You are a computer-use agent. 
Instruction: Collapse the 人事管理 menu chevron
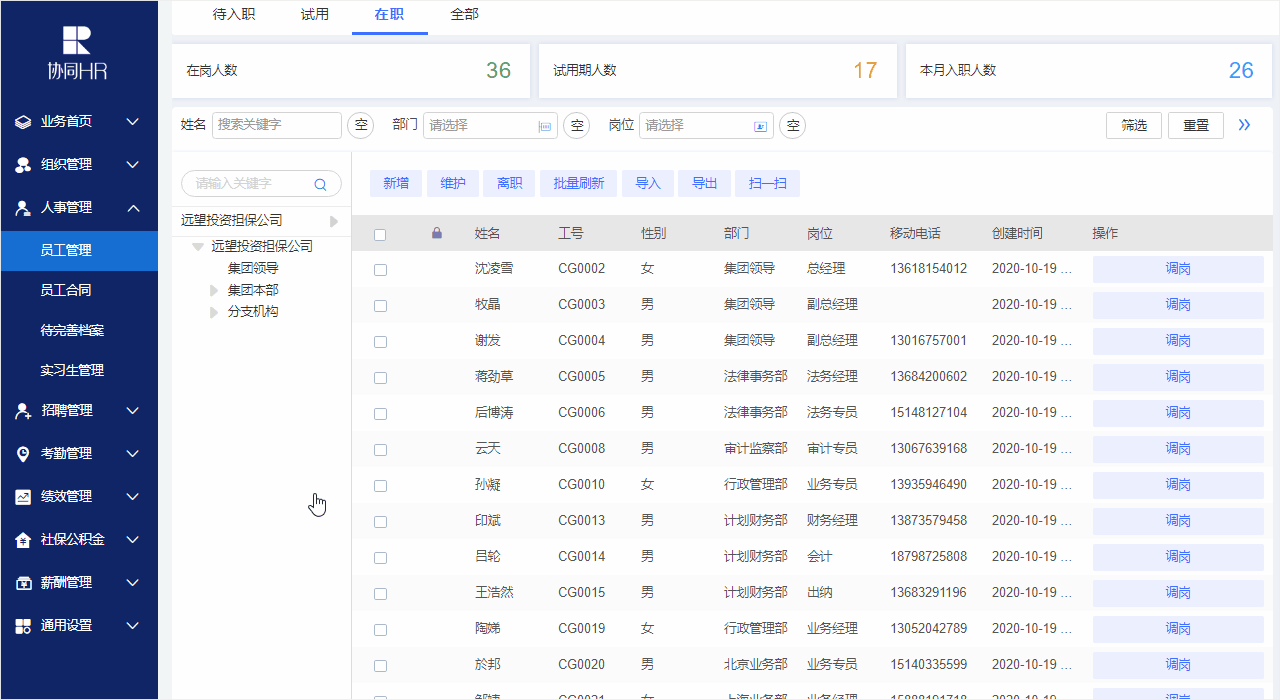(x=132, y=208)
